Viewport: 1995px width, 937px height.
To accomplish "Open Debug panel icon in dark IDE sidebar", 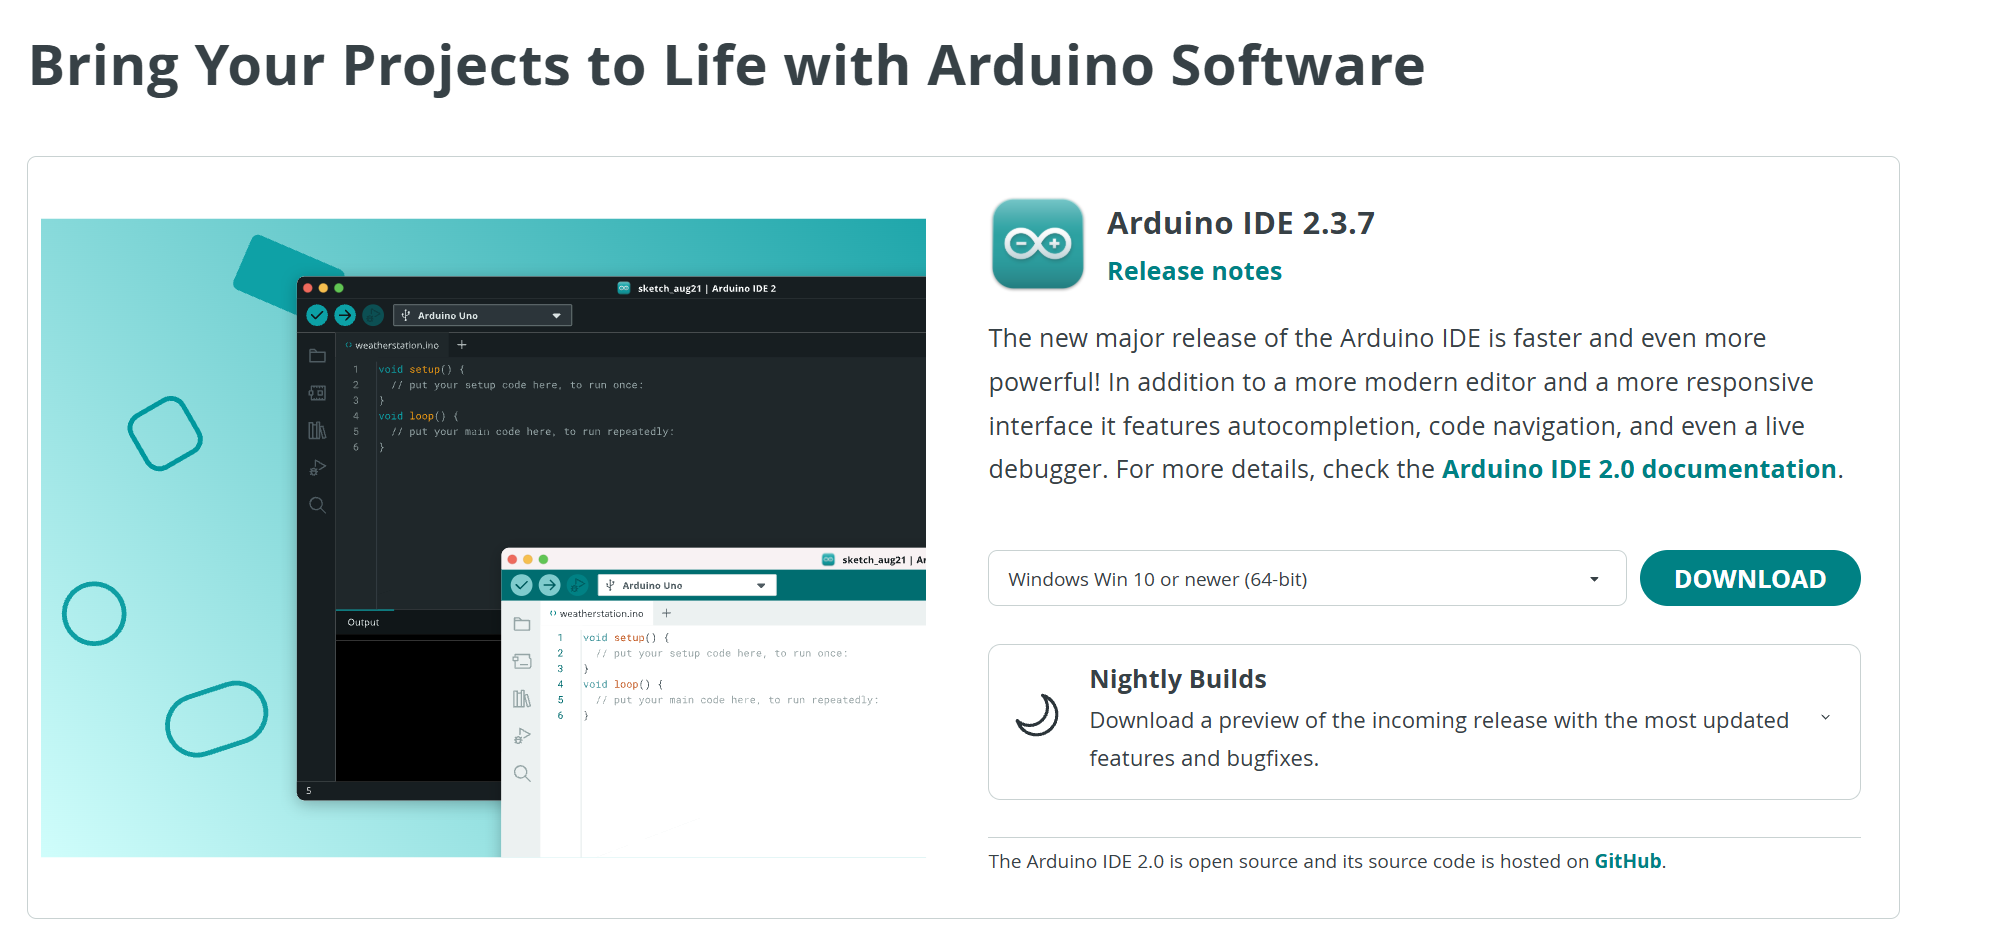I will (x=317, y=467).
